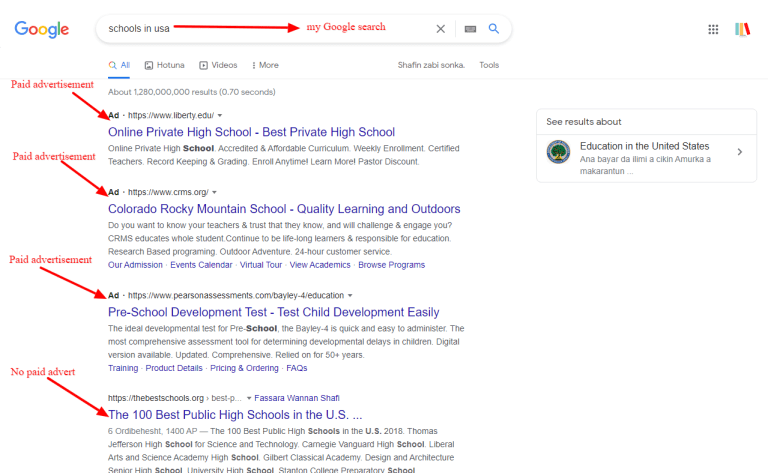Viewport: 768px width, 473px height.
Task: Click the Product Details sitelink
Action: tap(174, 368)
